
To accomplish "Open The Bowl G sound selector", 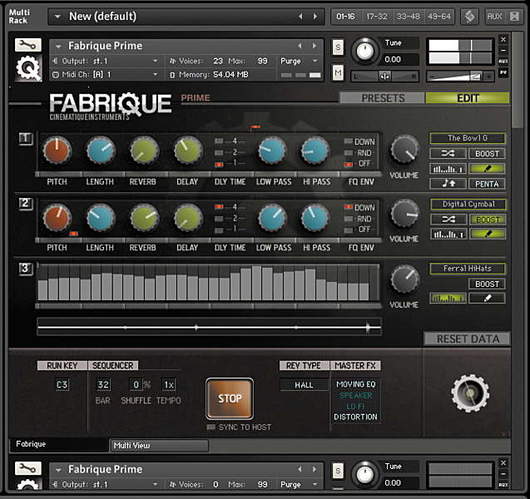I will click(x=468, y=138).
